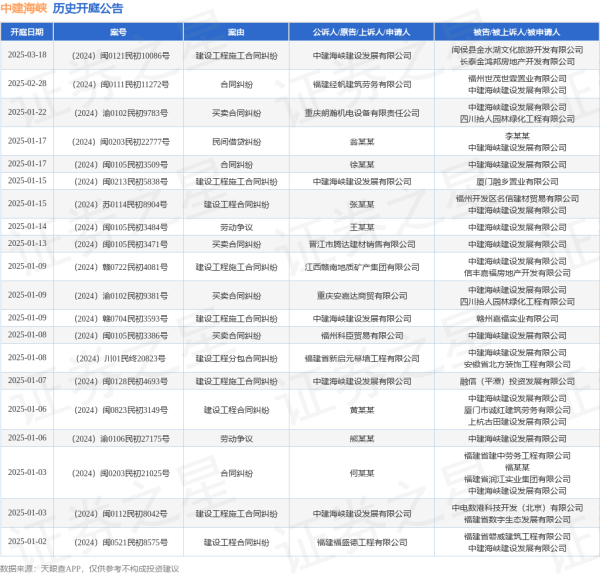Click the 开庭日期 column header
This screenshot has height=574, width=600.
point(27,32)
